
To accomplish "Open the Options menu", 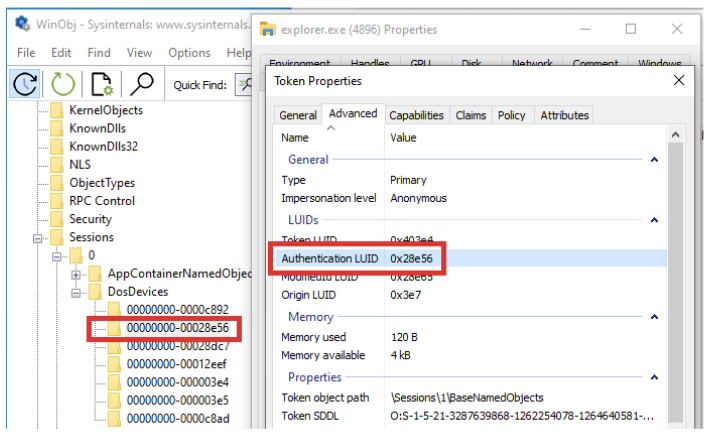I will tap(189, 52).
